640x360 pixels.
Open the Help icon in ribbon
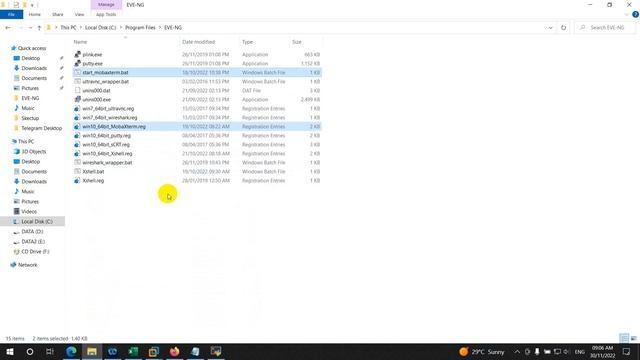(x=635, y=14)
